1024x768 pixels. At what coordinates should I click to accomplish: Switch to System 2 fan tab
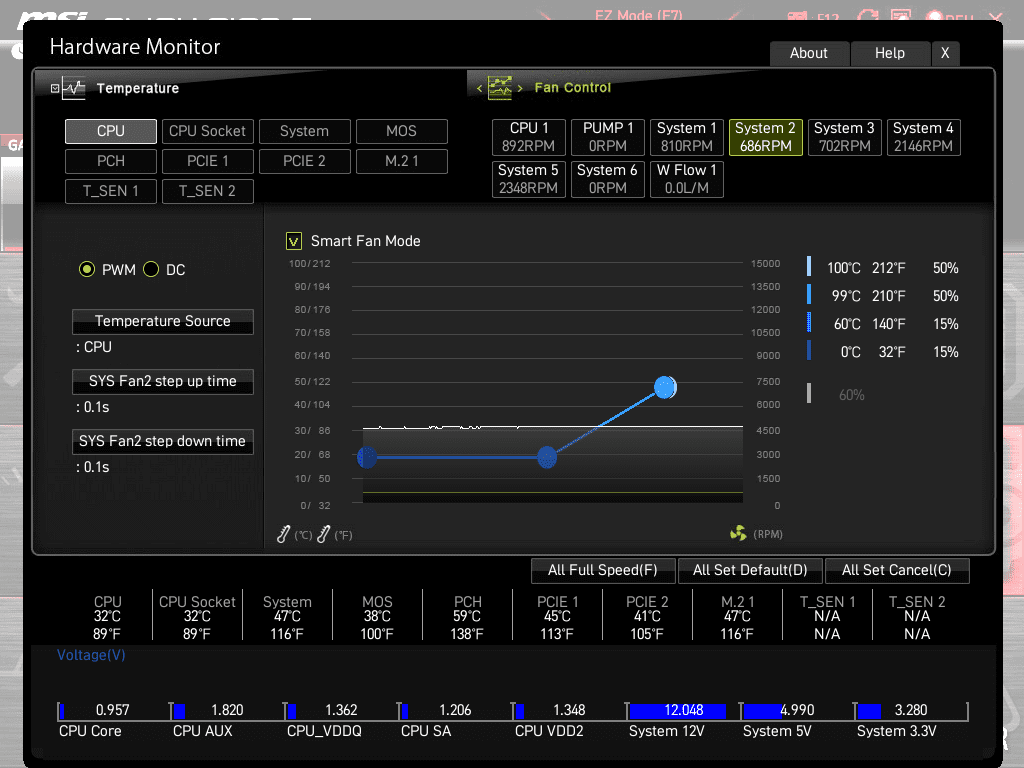[x=765, y=137]
